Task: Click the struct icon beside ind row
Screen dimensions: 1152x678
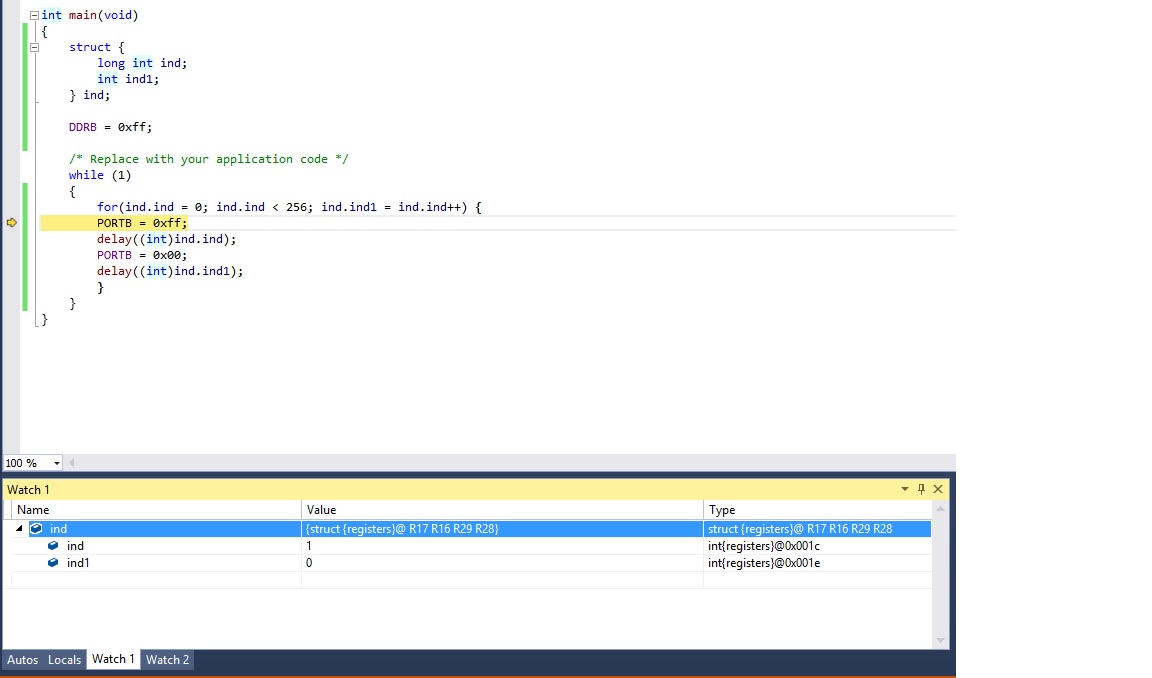Action: pos(36,528)
